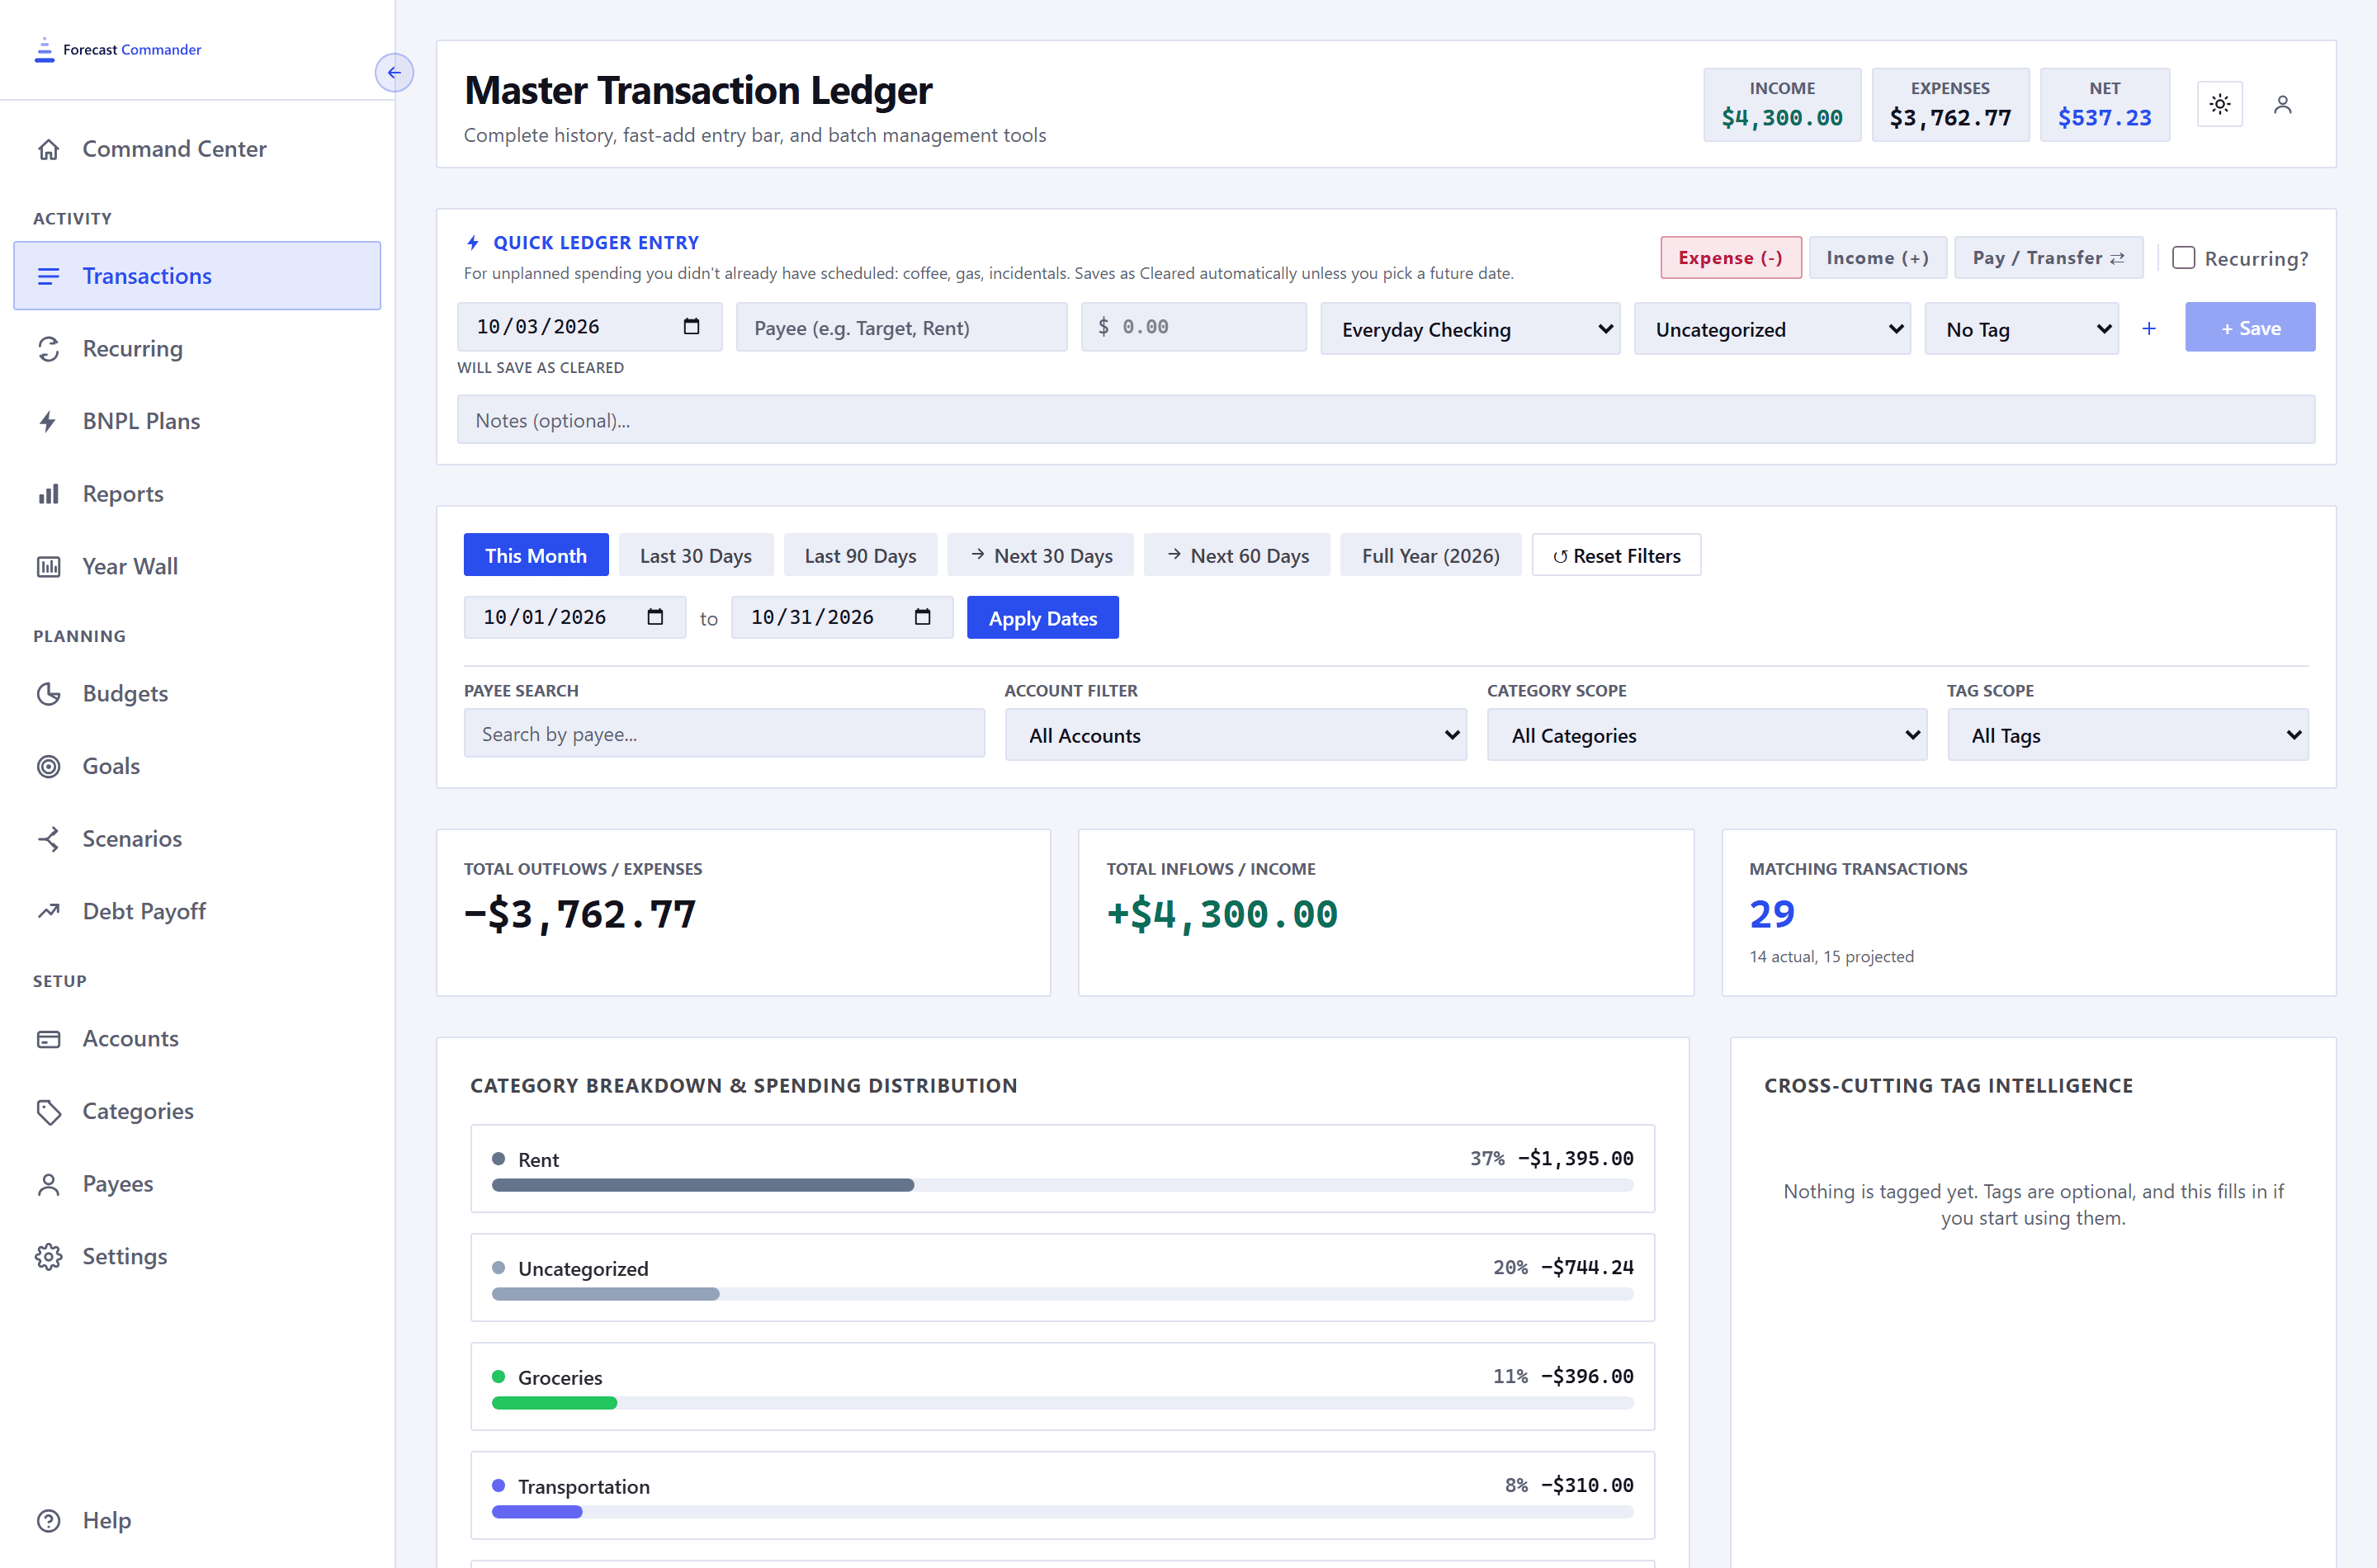Image resolution: width=2377 pixels, height=1568 pixels.
Task: Open the Command Center home page
Action: coord(197,149)
